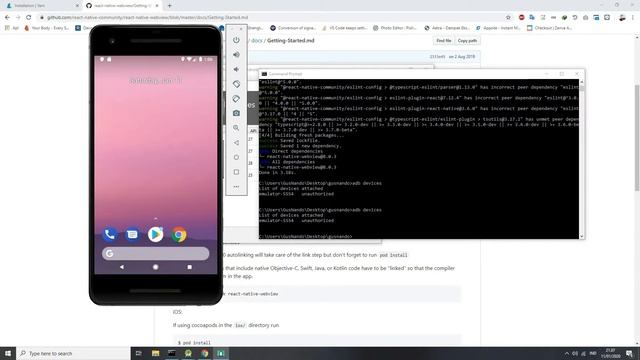The image size is (640, 360).
Task: Raise volume in emulator toolbar
Action: point(236,55)
